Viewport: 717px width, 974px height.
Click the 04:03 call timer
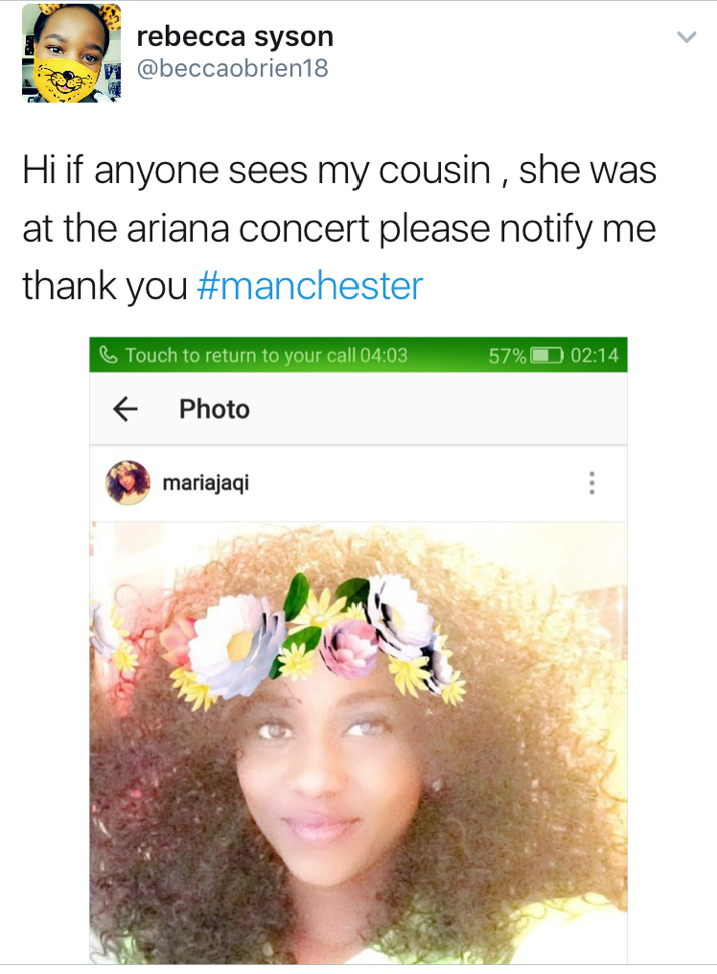click(384, 355)
